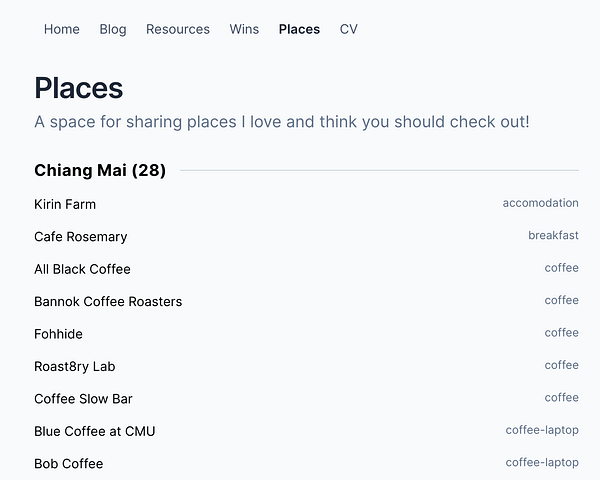
Task: Click the Fohhide place link
Action: pos(58,334)
